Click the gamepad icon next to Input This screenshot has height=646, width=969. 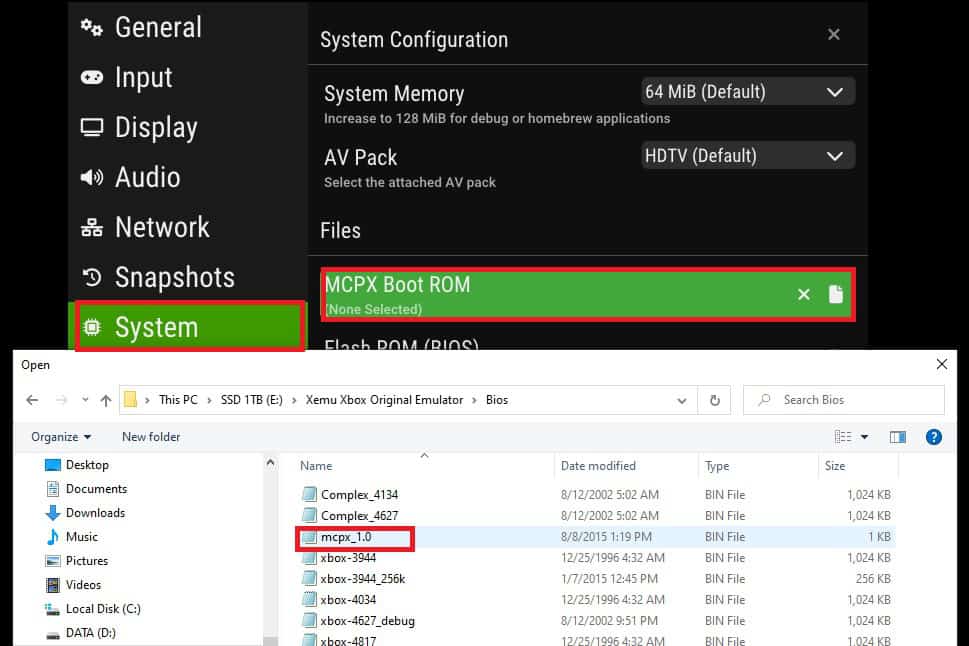tap(91, 77)
